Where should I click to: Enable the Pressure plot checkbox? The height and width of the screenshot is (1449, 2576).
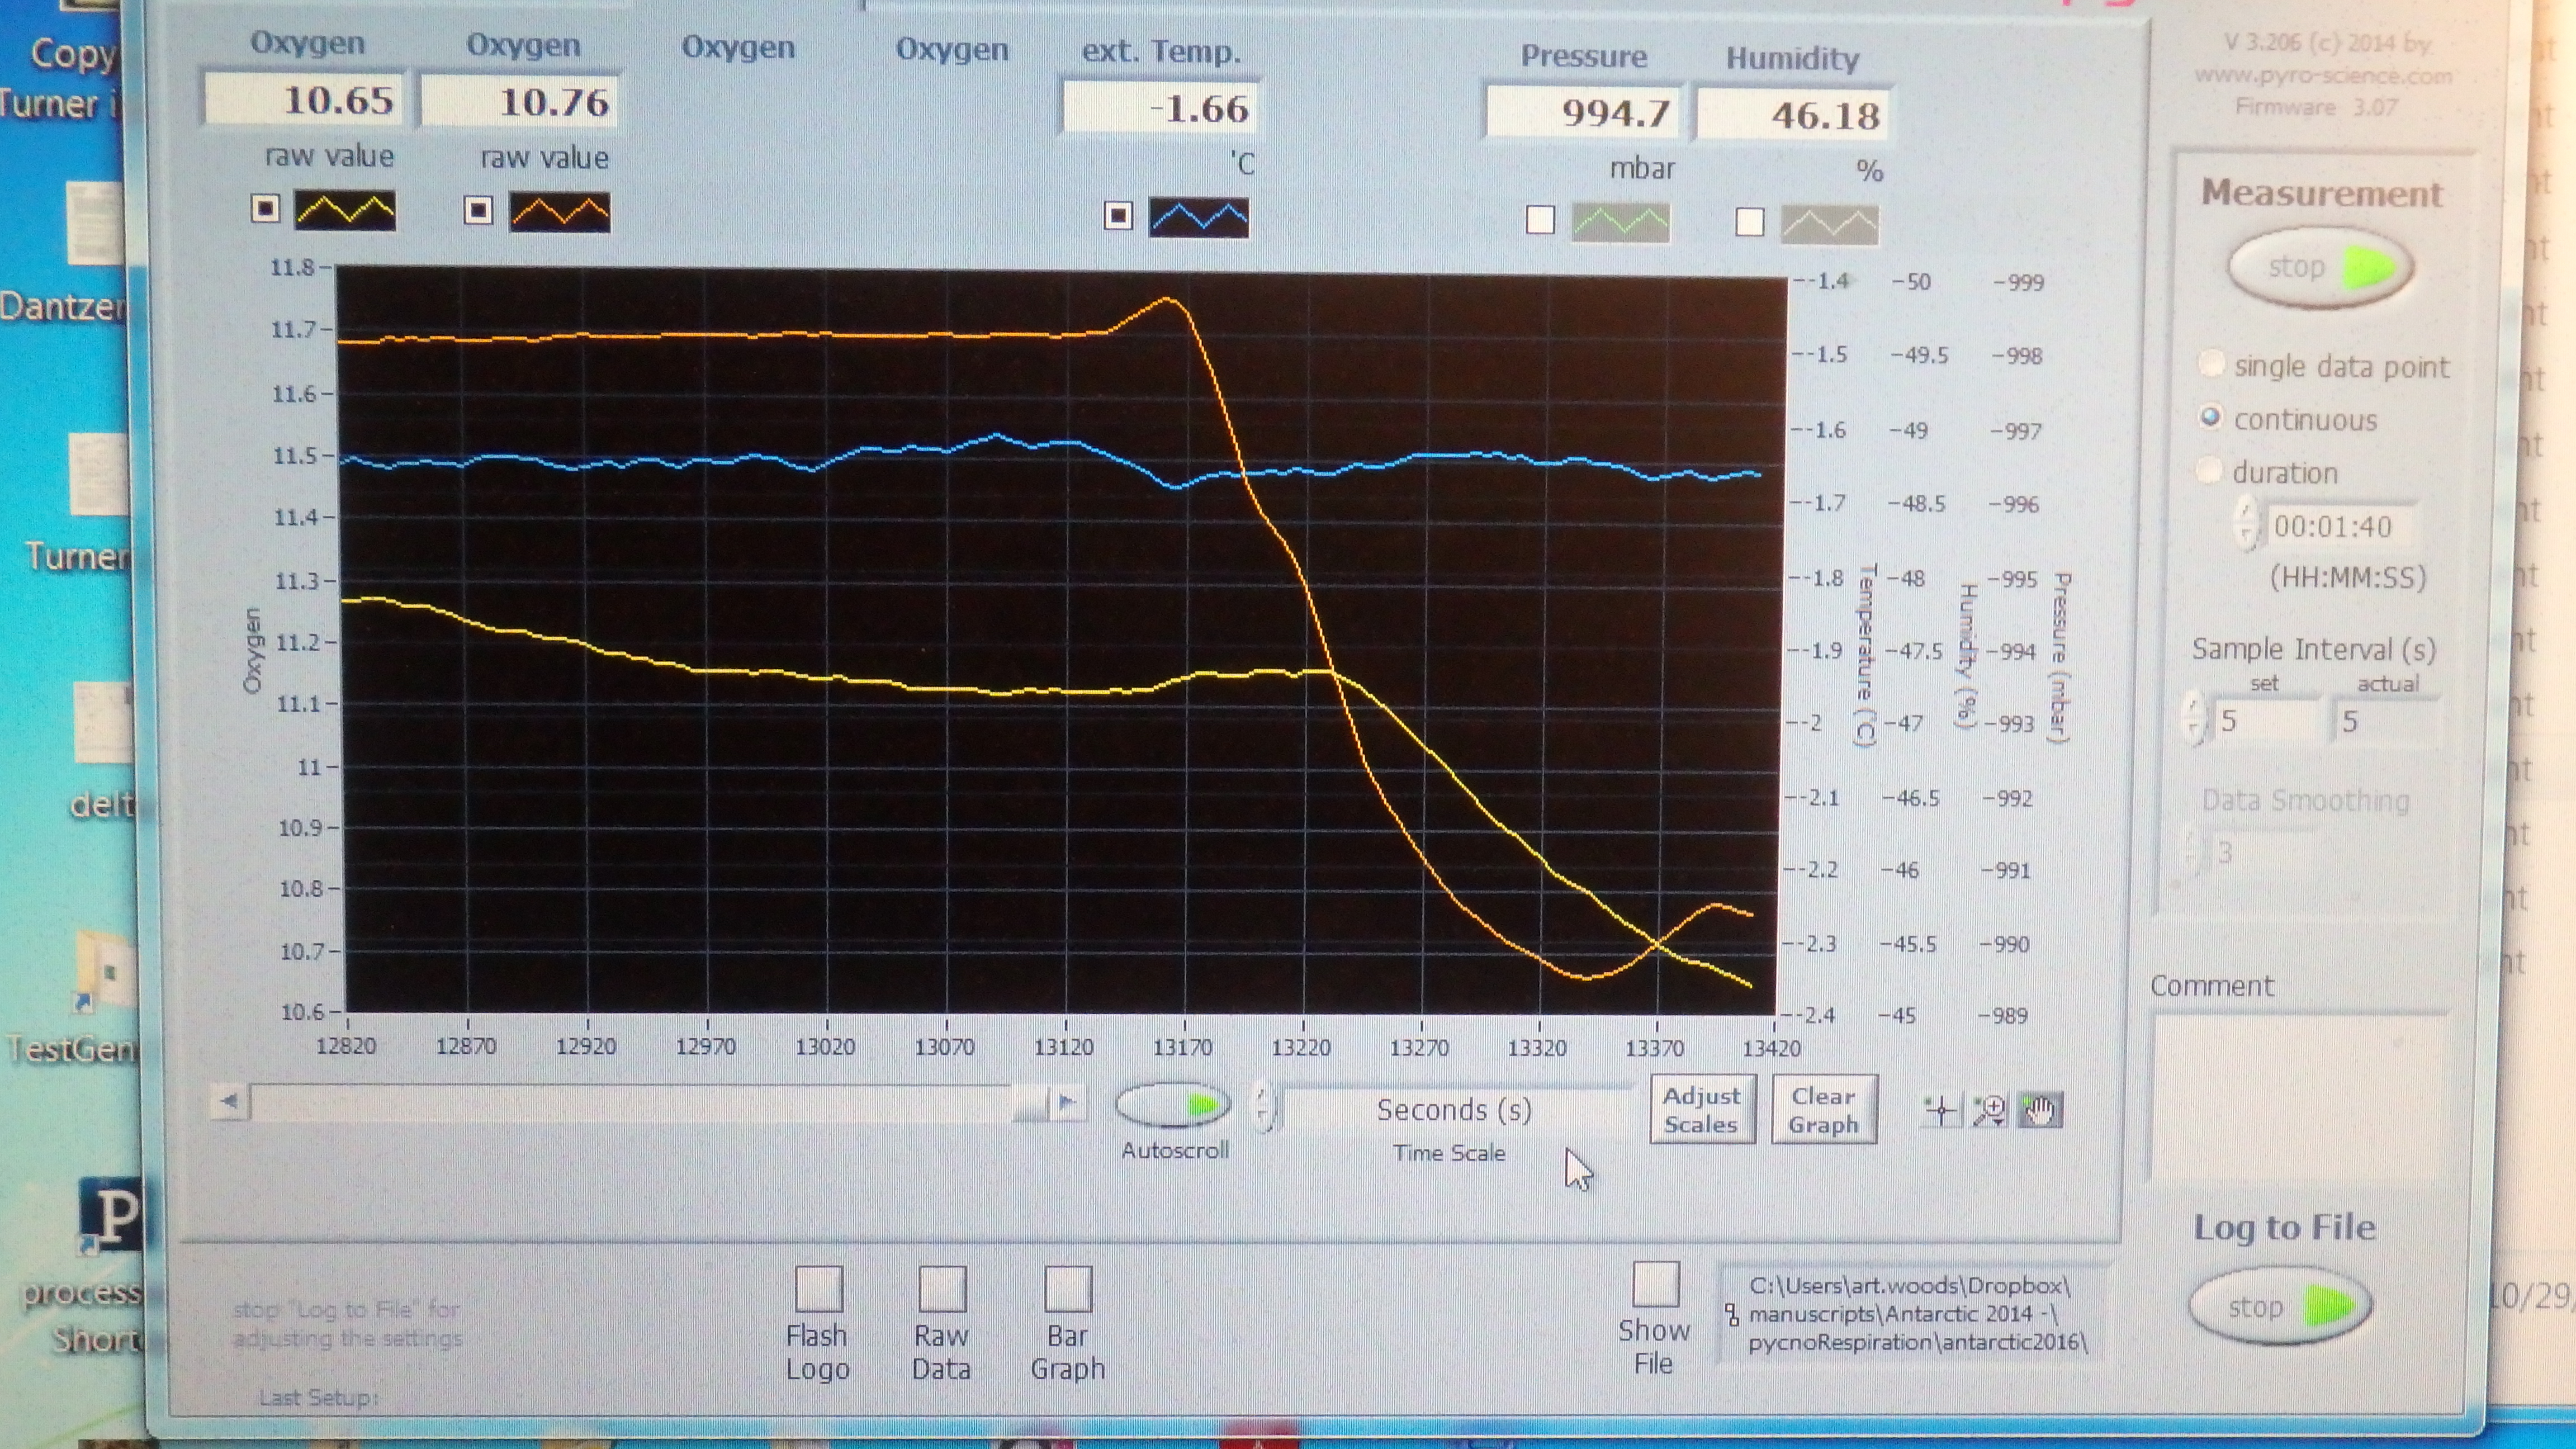click(1541, 220)
